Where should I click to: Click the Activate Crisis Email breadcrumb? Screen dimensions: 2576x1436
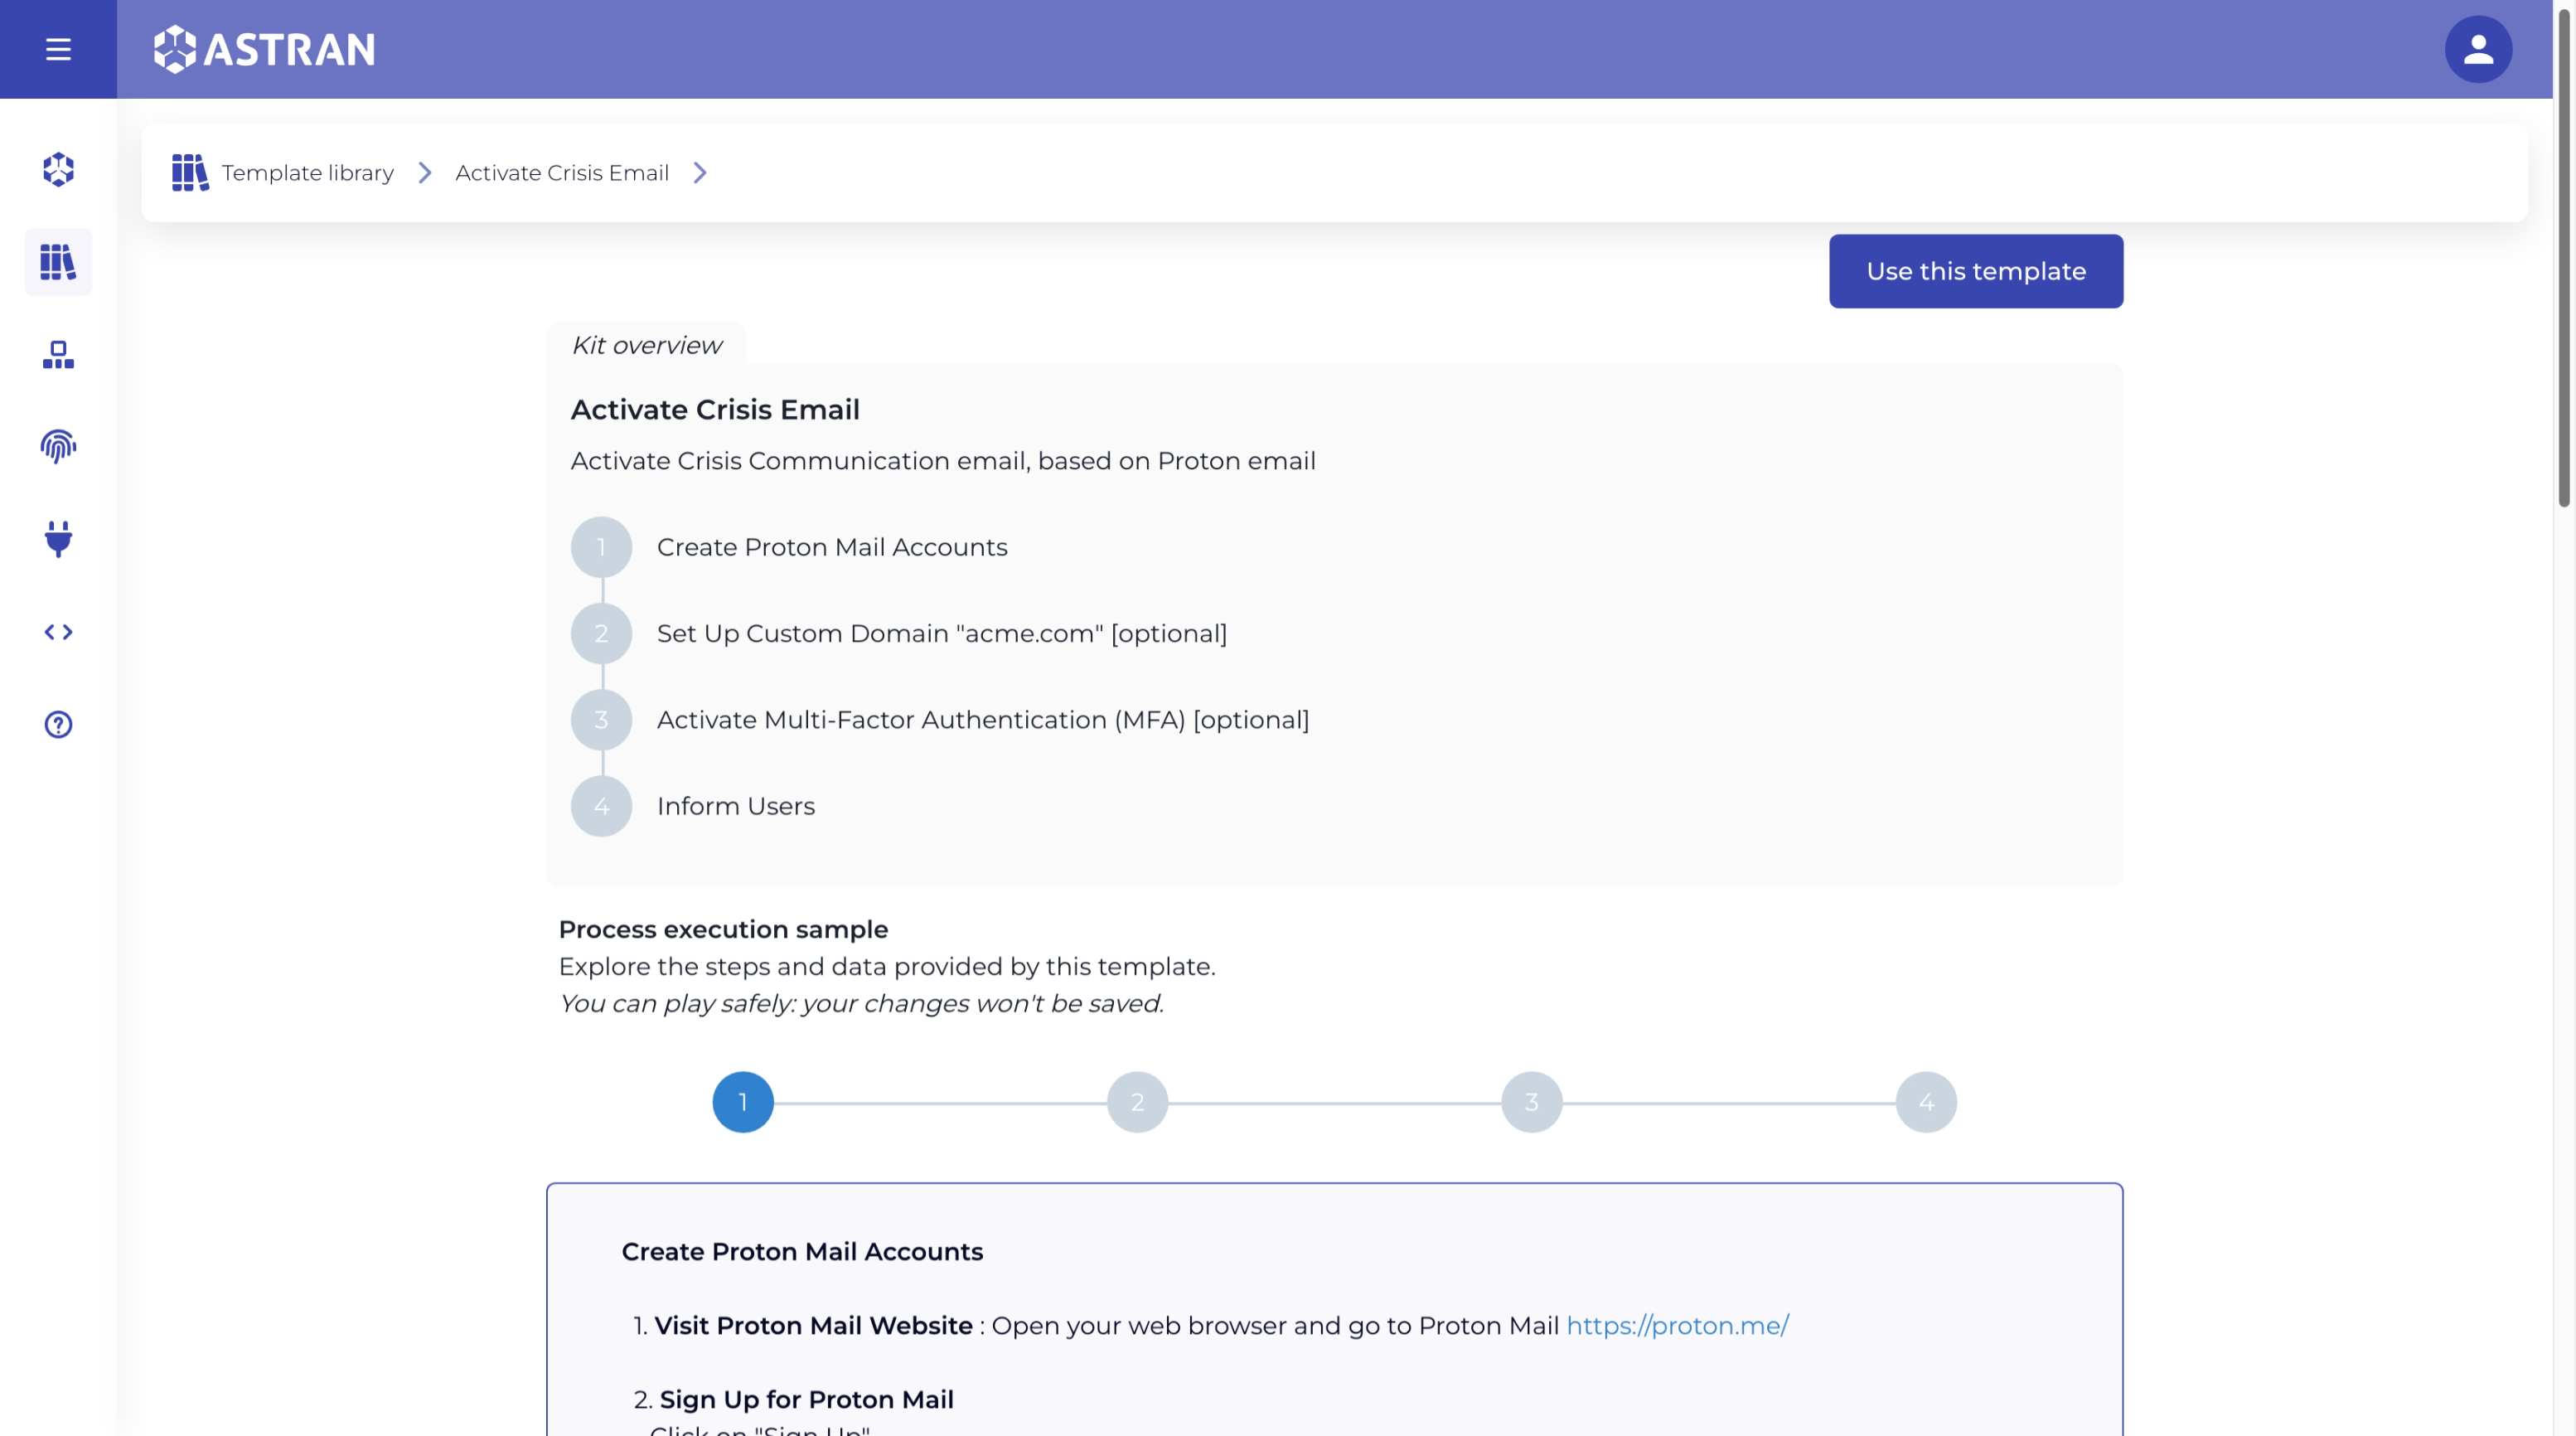tap(562, 173)
